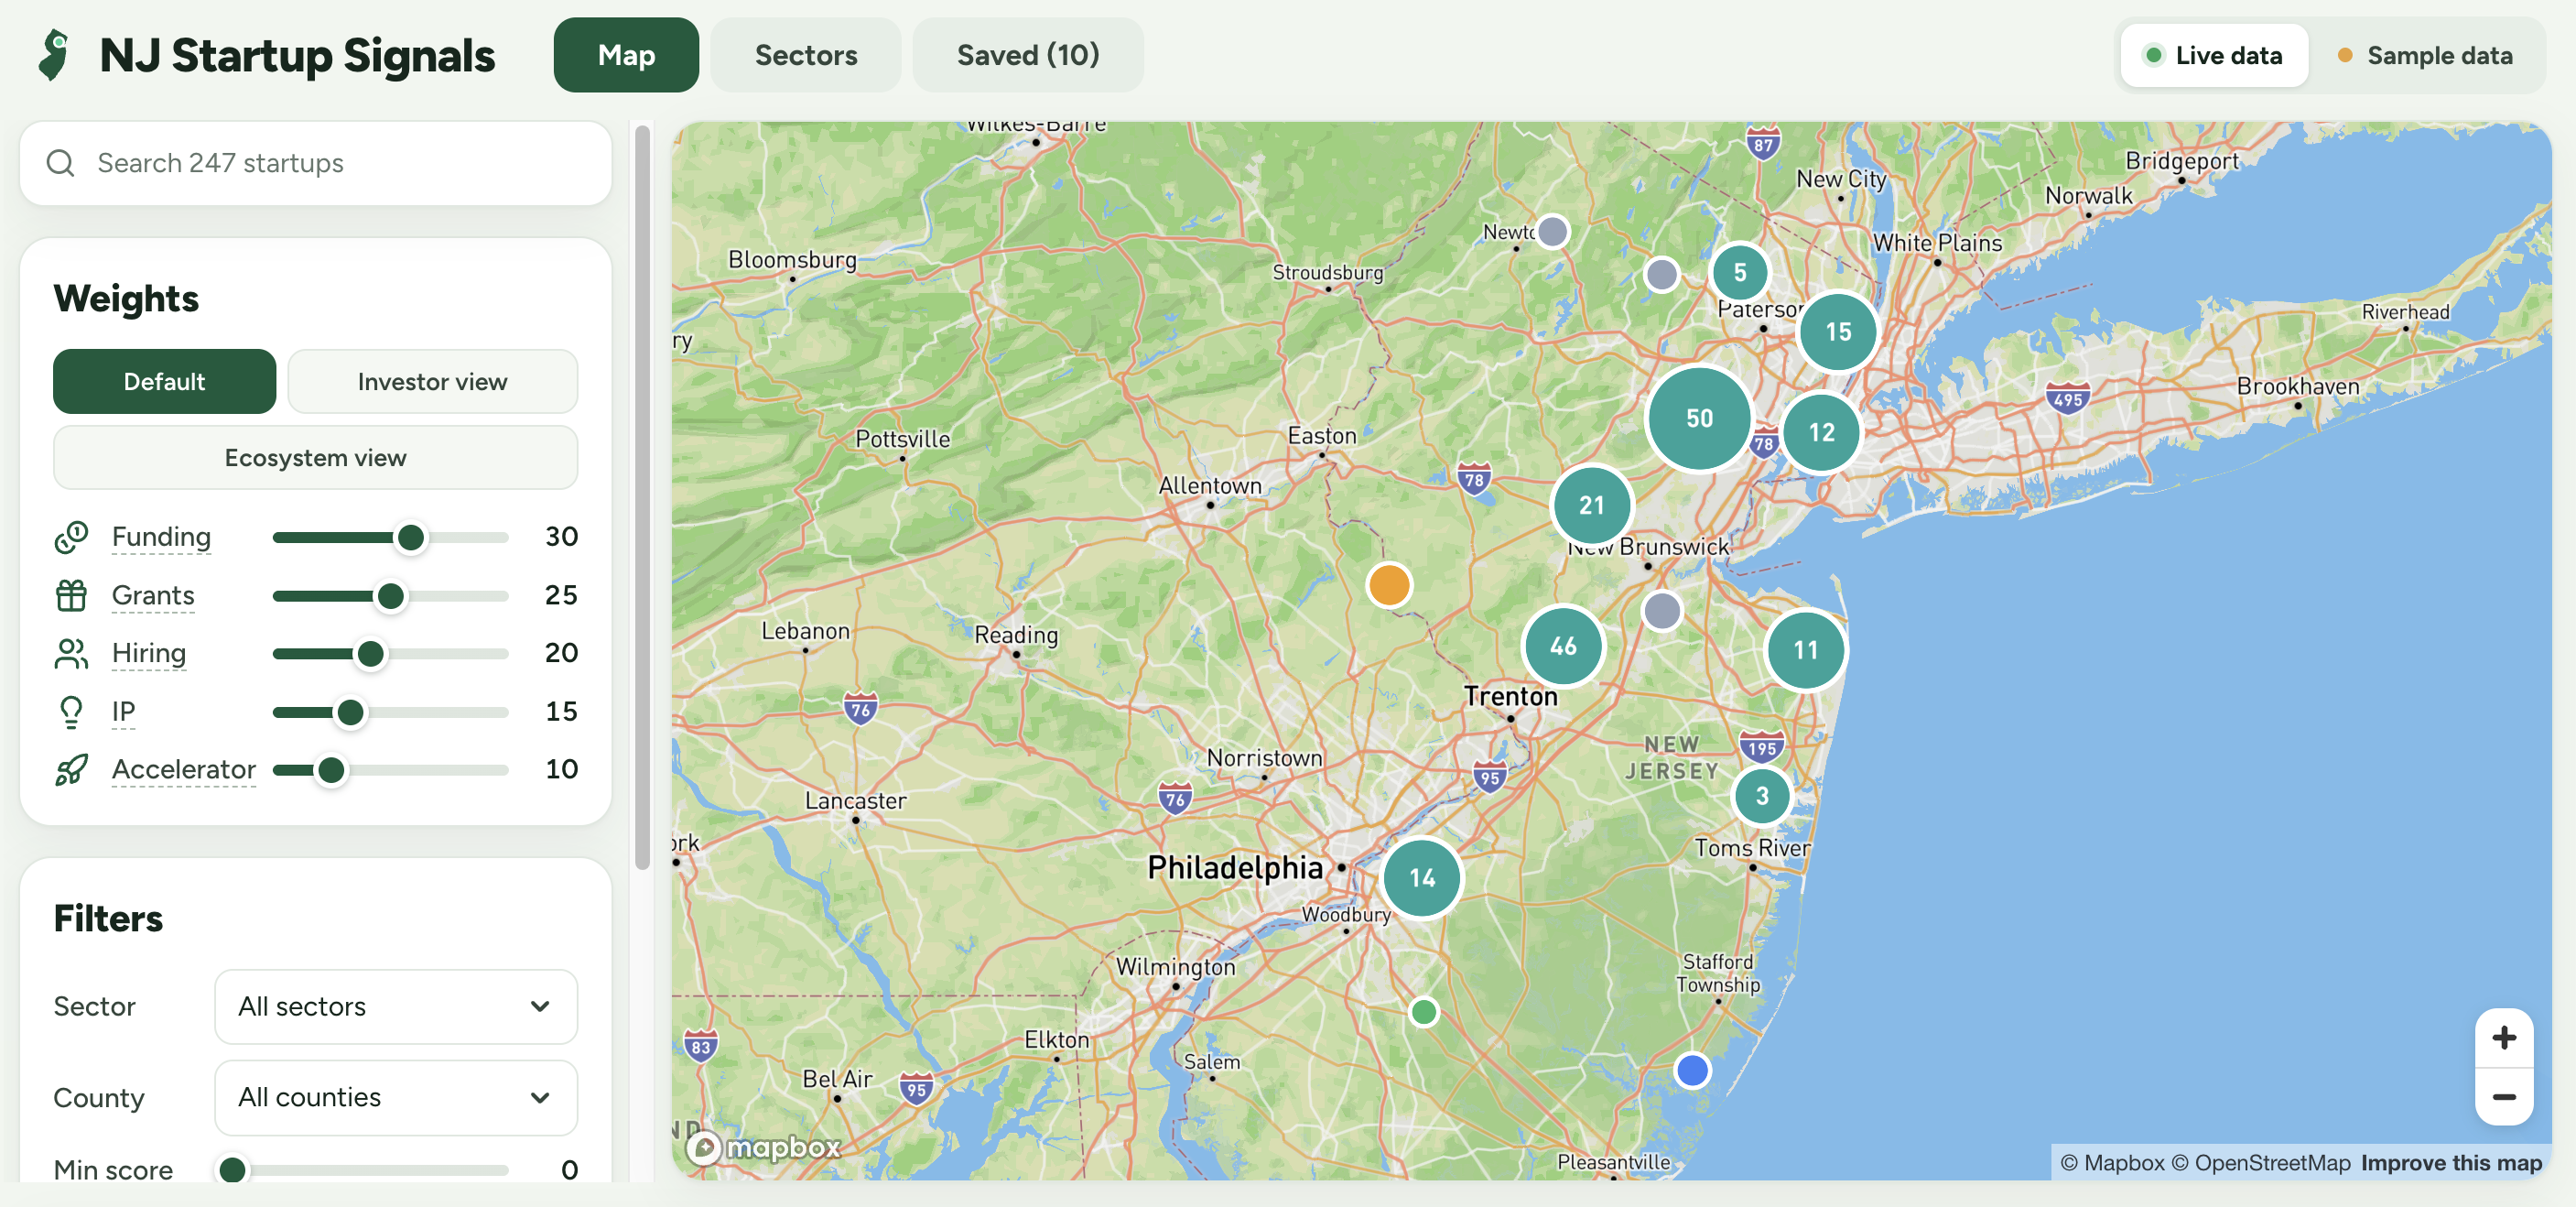Open the cluster marker labeled 3
The image size is (2576, 1207).
pos(1762,796)
